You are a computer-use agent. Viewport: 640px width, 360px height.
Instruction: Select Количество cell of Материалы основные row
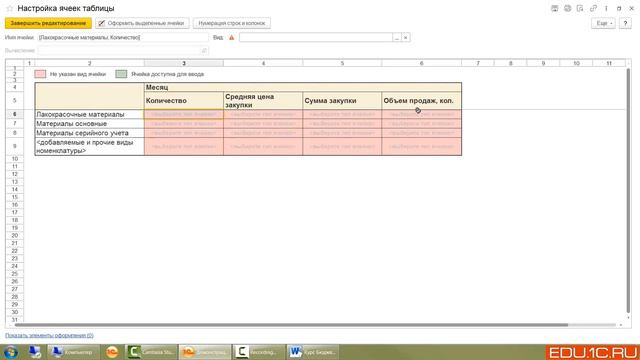click(x=184, y=124)
